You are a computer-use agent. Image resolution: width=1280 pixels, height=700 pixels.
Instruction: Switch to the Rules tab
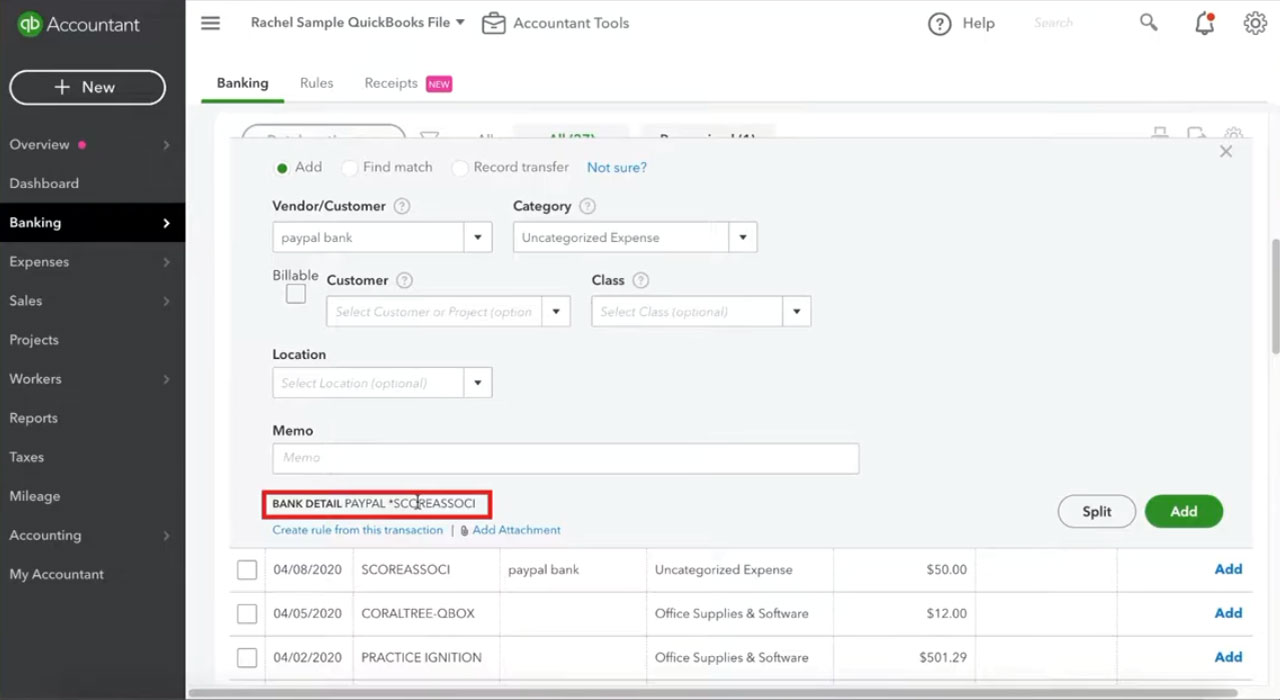[316, 83]
